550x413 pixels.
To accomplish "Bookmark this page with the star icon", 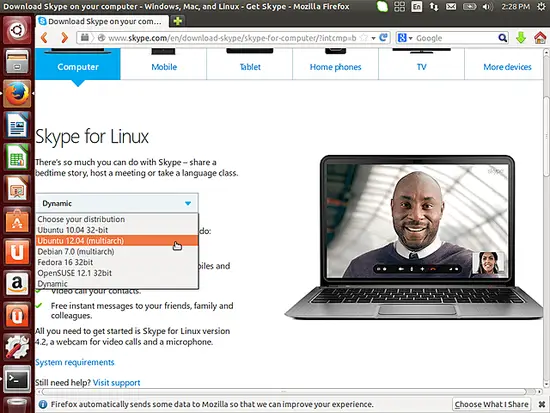I will coord(364,38).
